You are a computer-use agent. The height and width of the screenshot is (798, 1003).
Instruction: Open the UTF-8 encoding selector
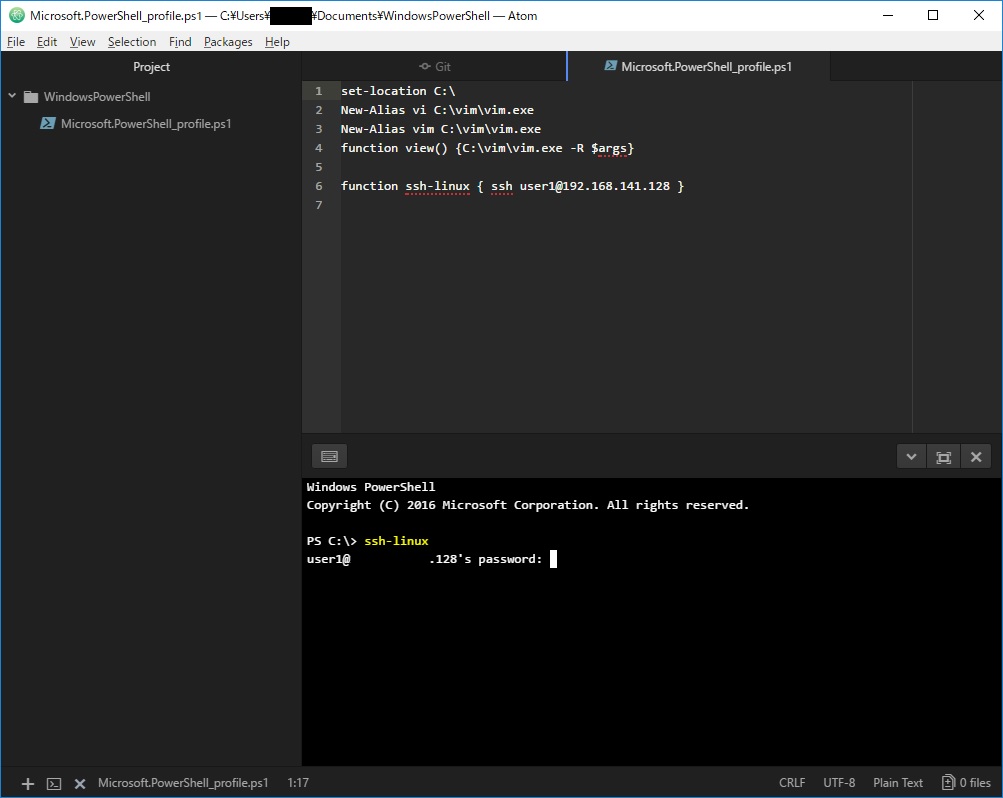[x=839, y=783]
